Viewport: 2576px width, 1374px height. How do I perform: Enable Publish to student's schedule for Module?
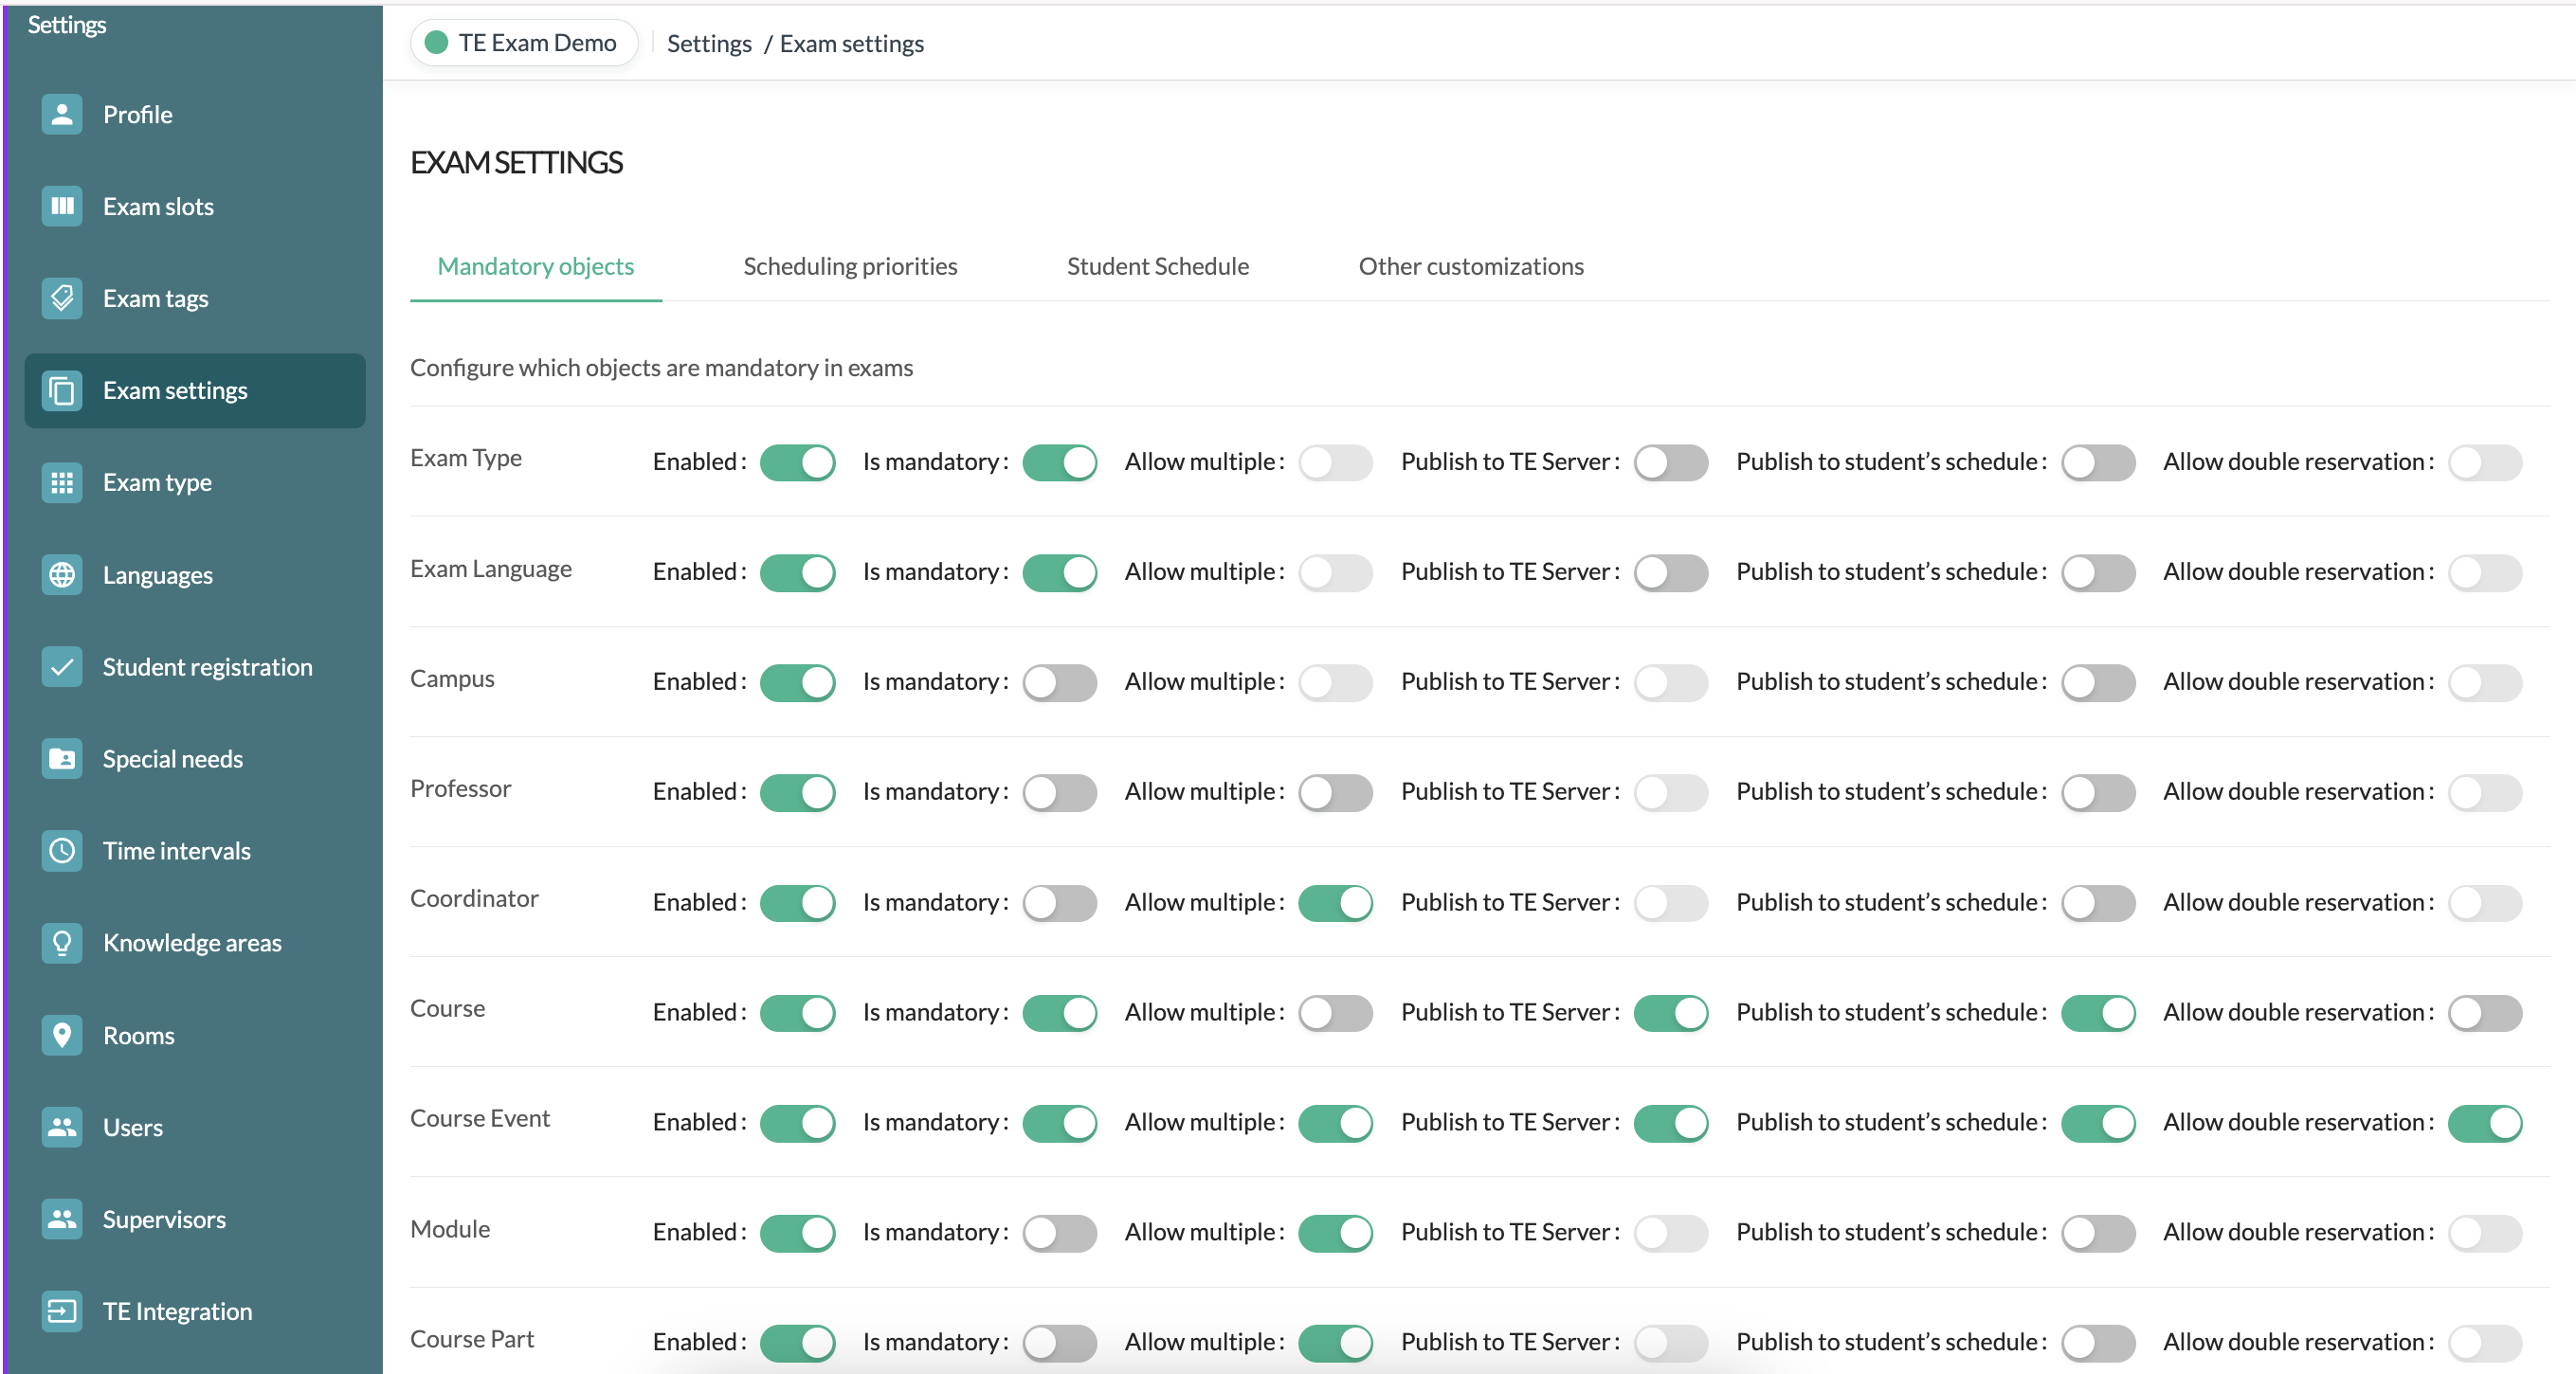click(x=2098, y=1232)
